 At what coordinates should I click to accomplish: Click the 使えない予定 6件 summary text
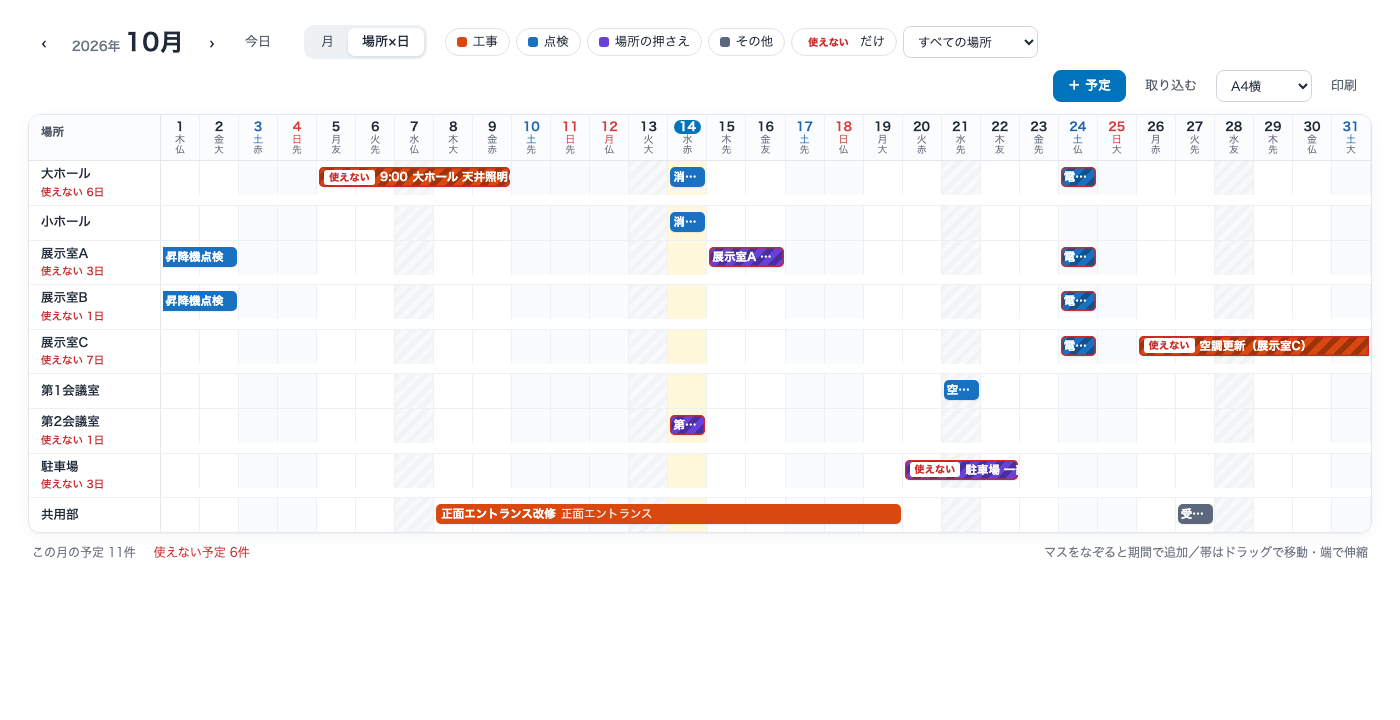201,552
